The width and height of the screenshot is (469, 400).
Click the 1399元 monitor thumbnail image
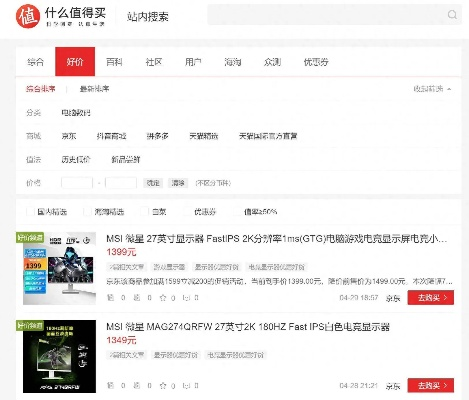[x=59, y=268]
